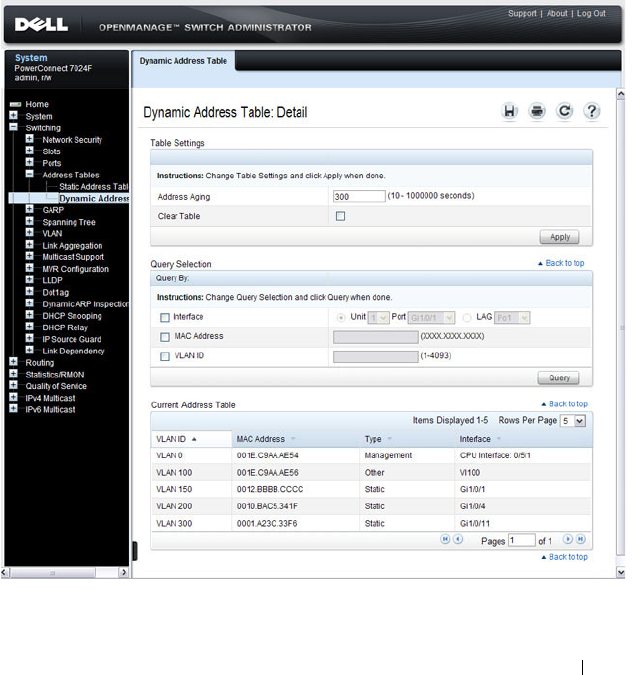The width and height of the screenshot is (641, 675).
Task: Go to next page pagination icon
Action: click(568, 539)
